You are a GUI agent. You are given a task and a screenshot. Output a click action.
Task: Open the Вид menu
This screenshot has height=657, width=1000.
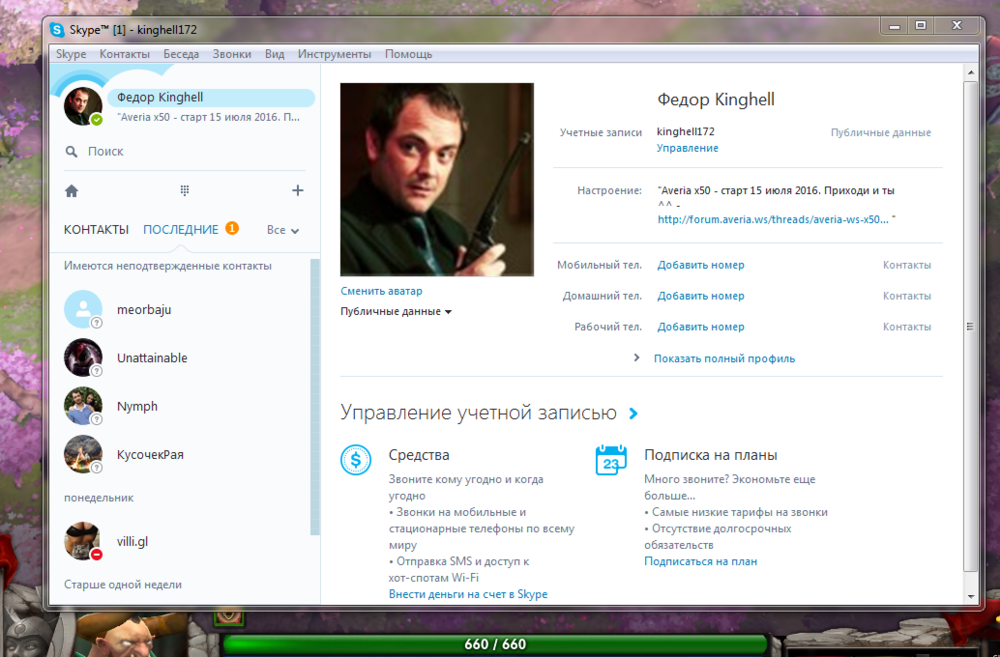click(x=274, y=53)
